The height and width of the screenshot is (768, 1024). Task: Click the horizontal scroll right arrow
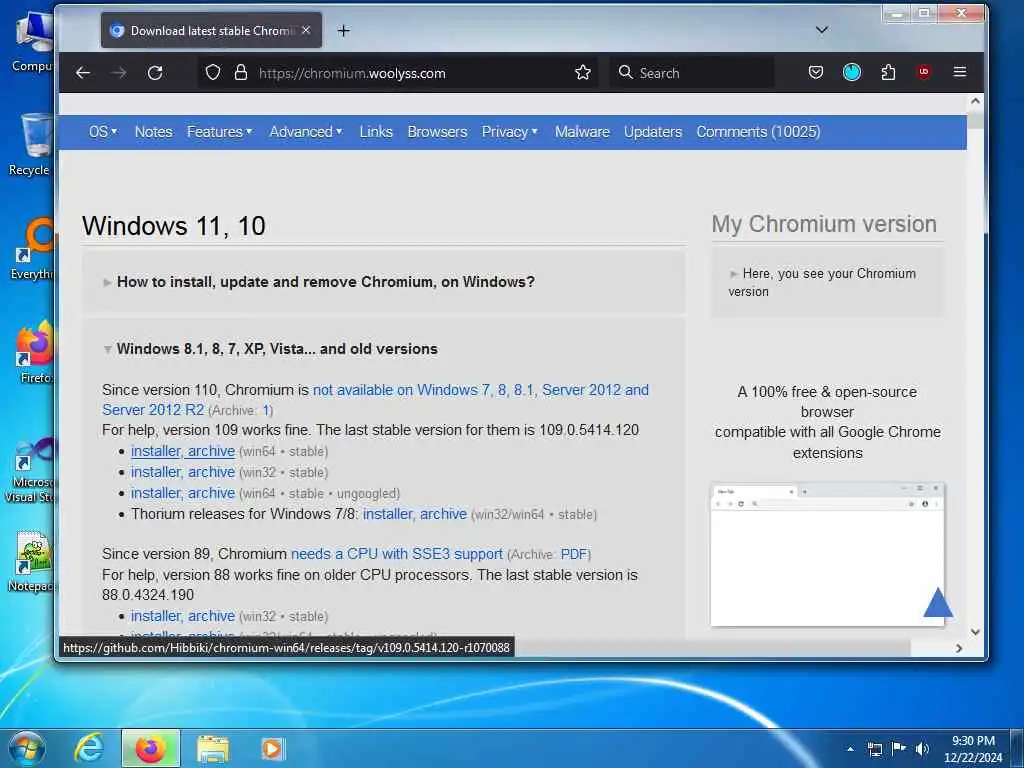(x=959, y=648)
